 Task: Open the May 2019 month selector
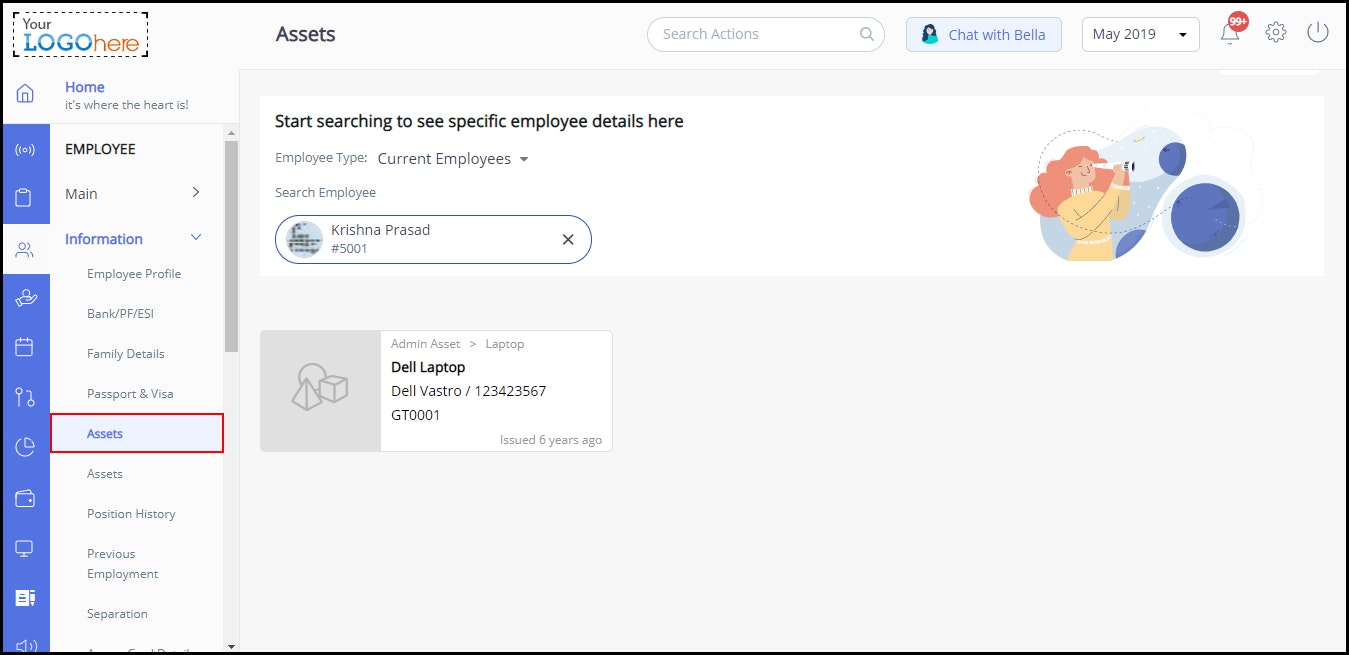pos(1140,33)
